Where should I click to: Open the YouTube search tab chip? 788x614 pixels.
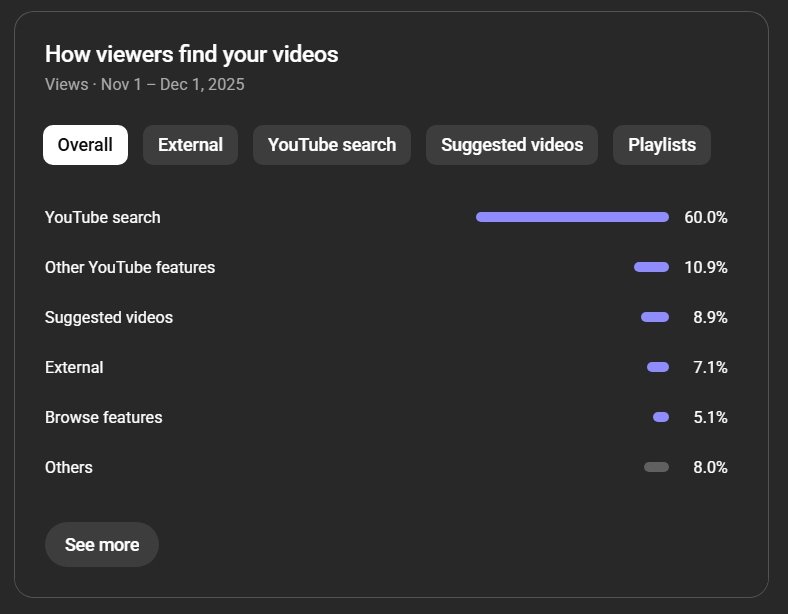pos(332,145)
